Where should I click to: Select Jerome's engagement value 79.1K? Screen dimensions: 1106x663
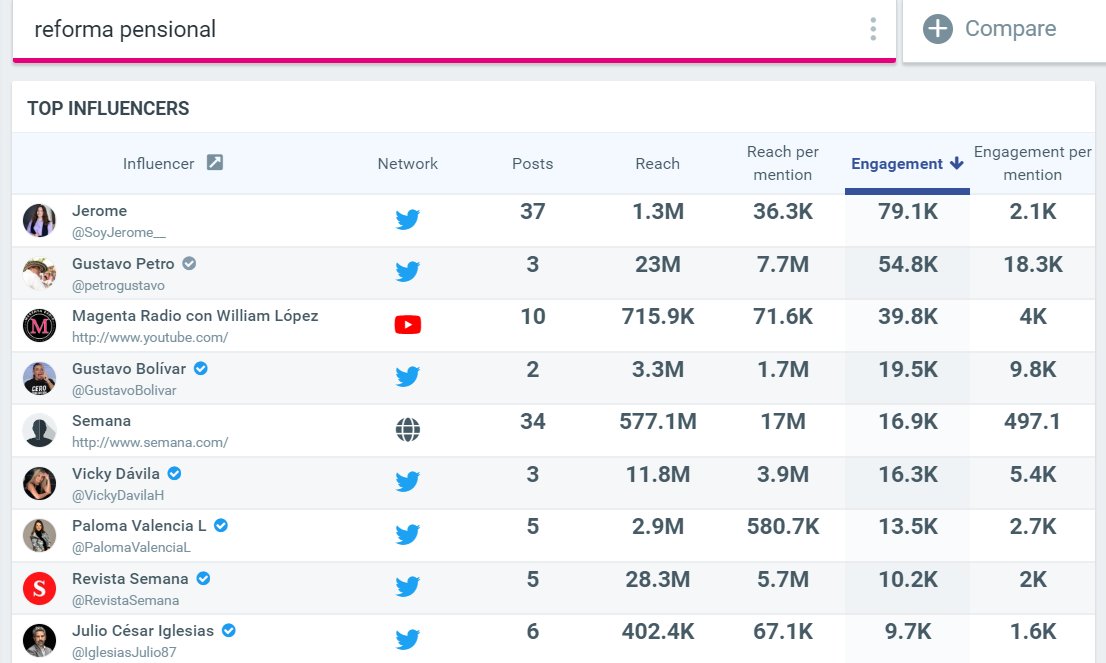(908, 212)
